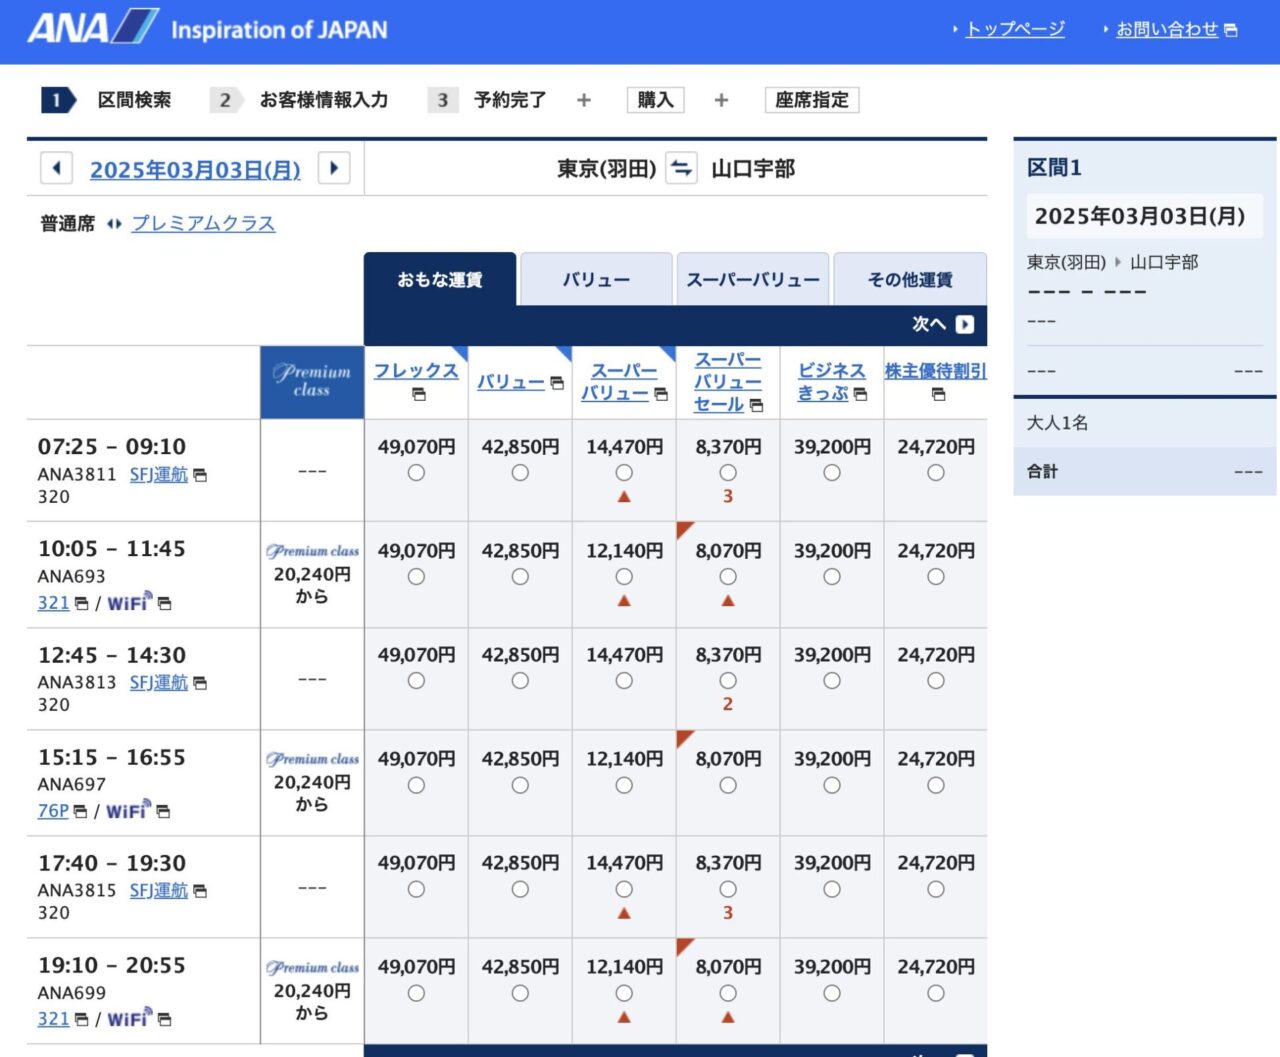
Task: Click remaining seats 2 under 12:45 8,370円
Action: [728, 704]
